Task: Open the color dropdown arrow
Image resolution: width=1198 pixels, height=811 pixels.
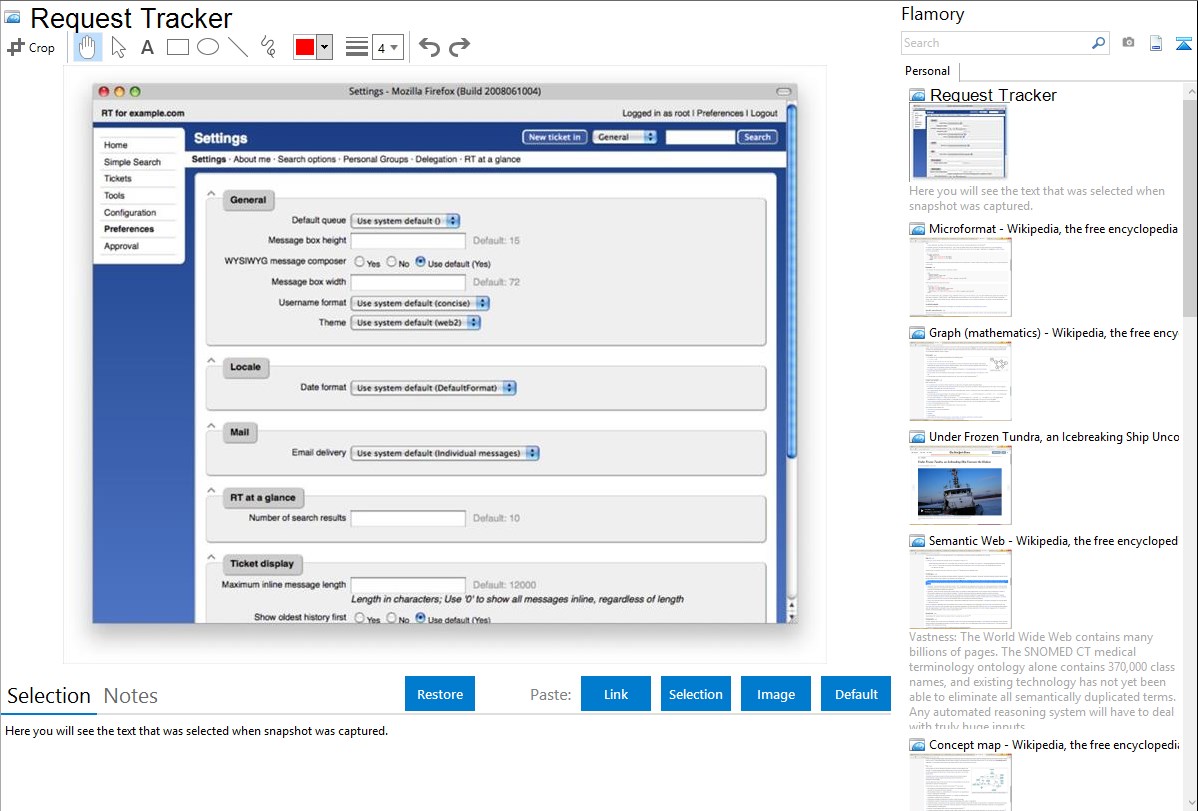Action: point(324,47)
